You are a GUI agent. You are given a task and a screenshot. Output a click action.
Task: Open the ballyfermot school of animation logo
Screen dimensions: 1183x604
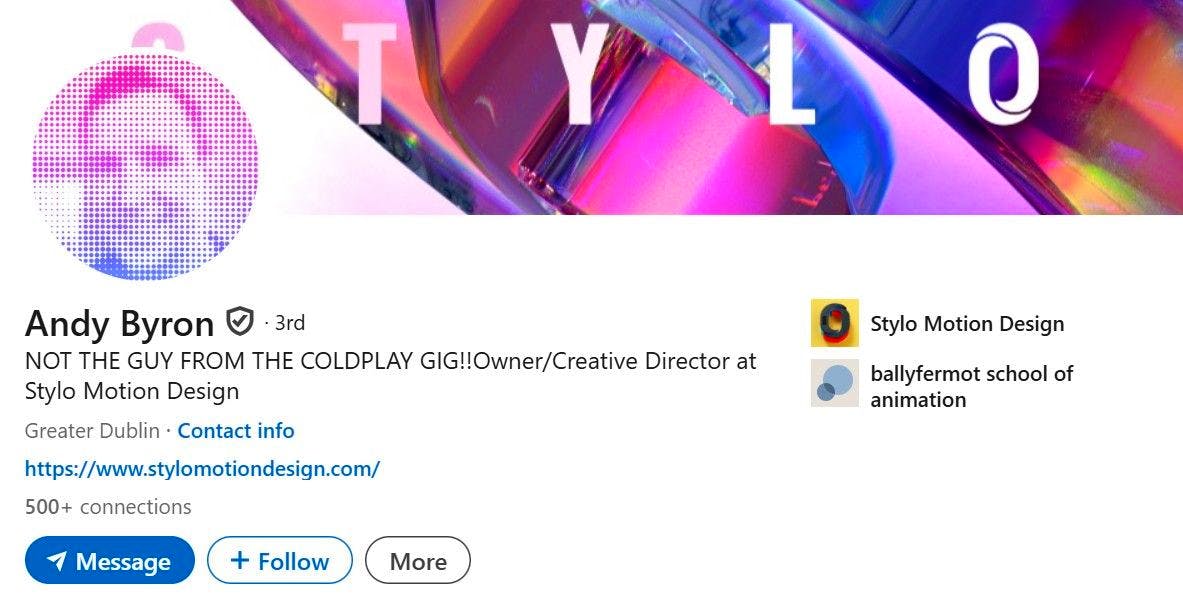click(834, 383)
